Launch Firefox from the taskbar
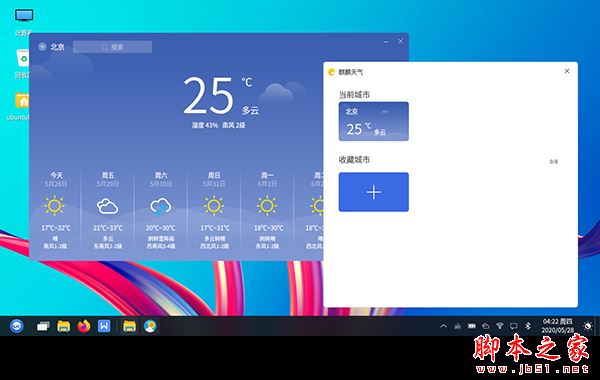The width and height of the screenshot is (600, 380). click(x=84, y=326)
